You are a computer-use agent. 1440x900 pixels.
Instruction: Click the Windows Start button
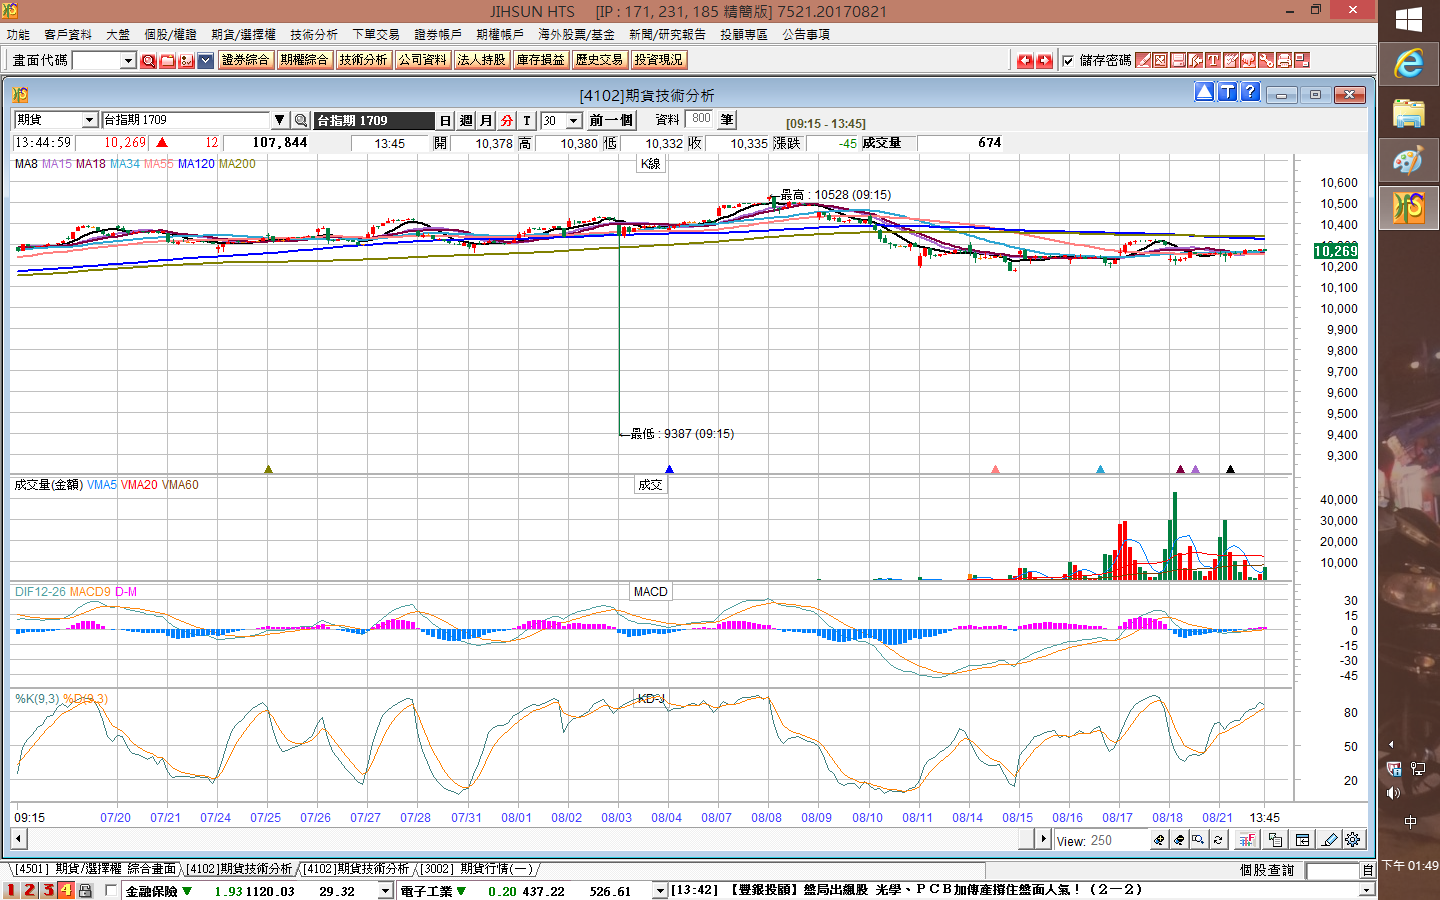(1409, 19)
